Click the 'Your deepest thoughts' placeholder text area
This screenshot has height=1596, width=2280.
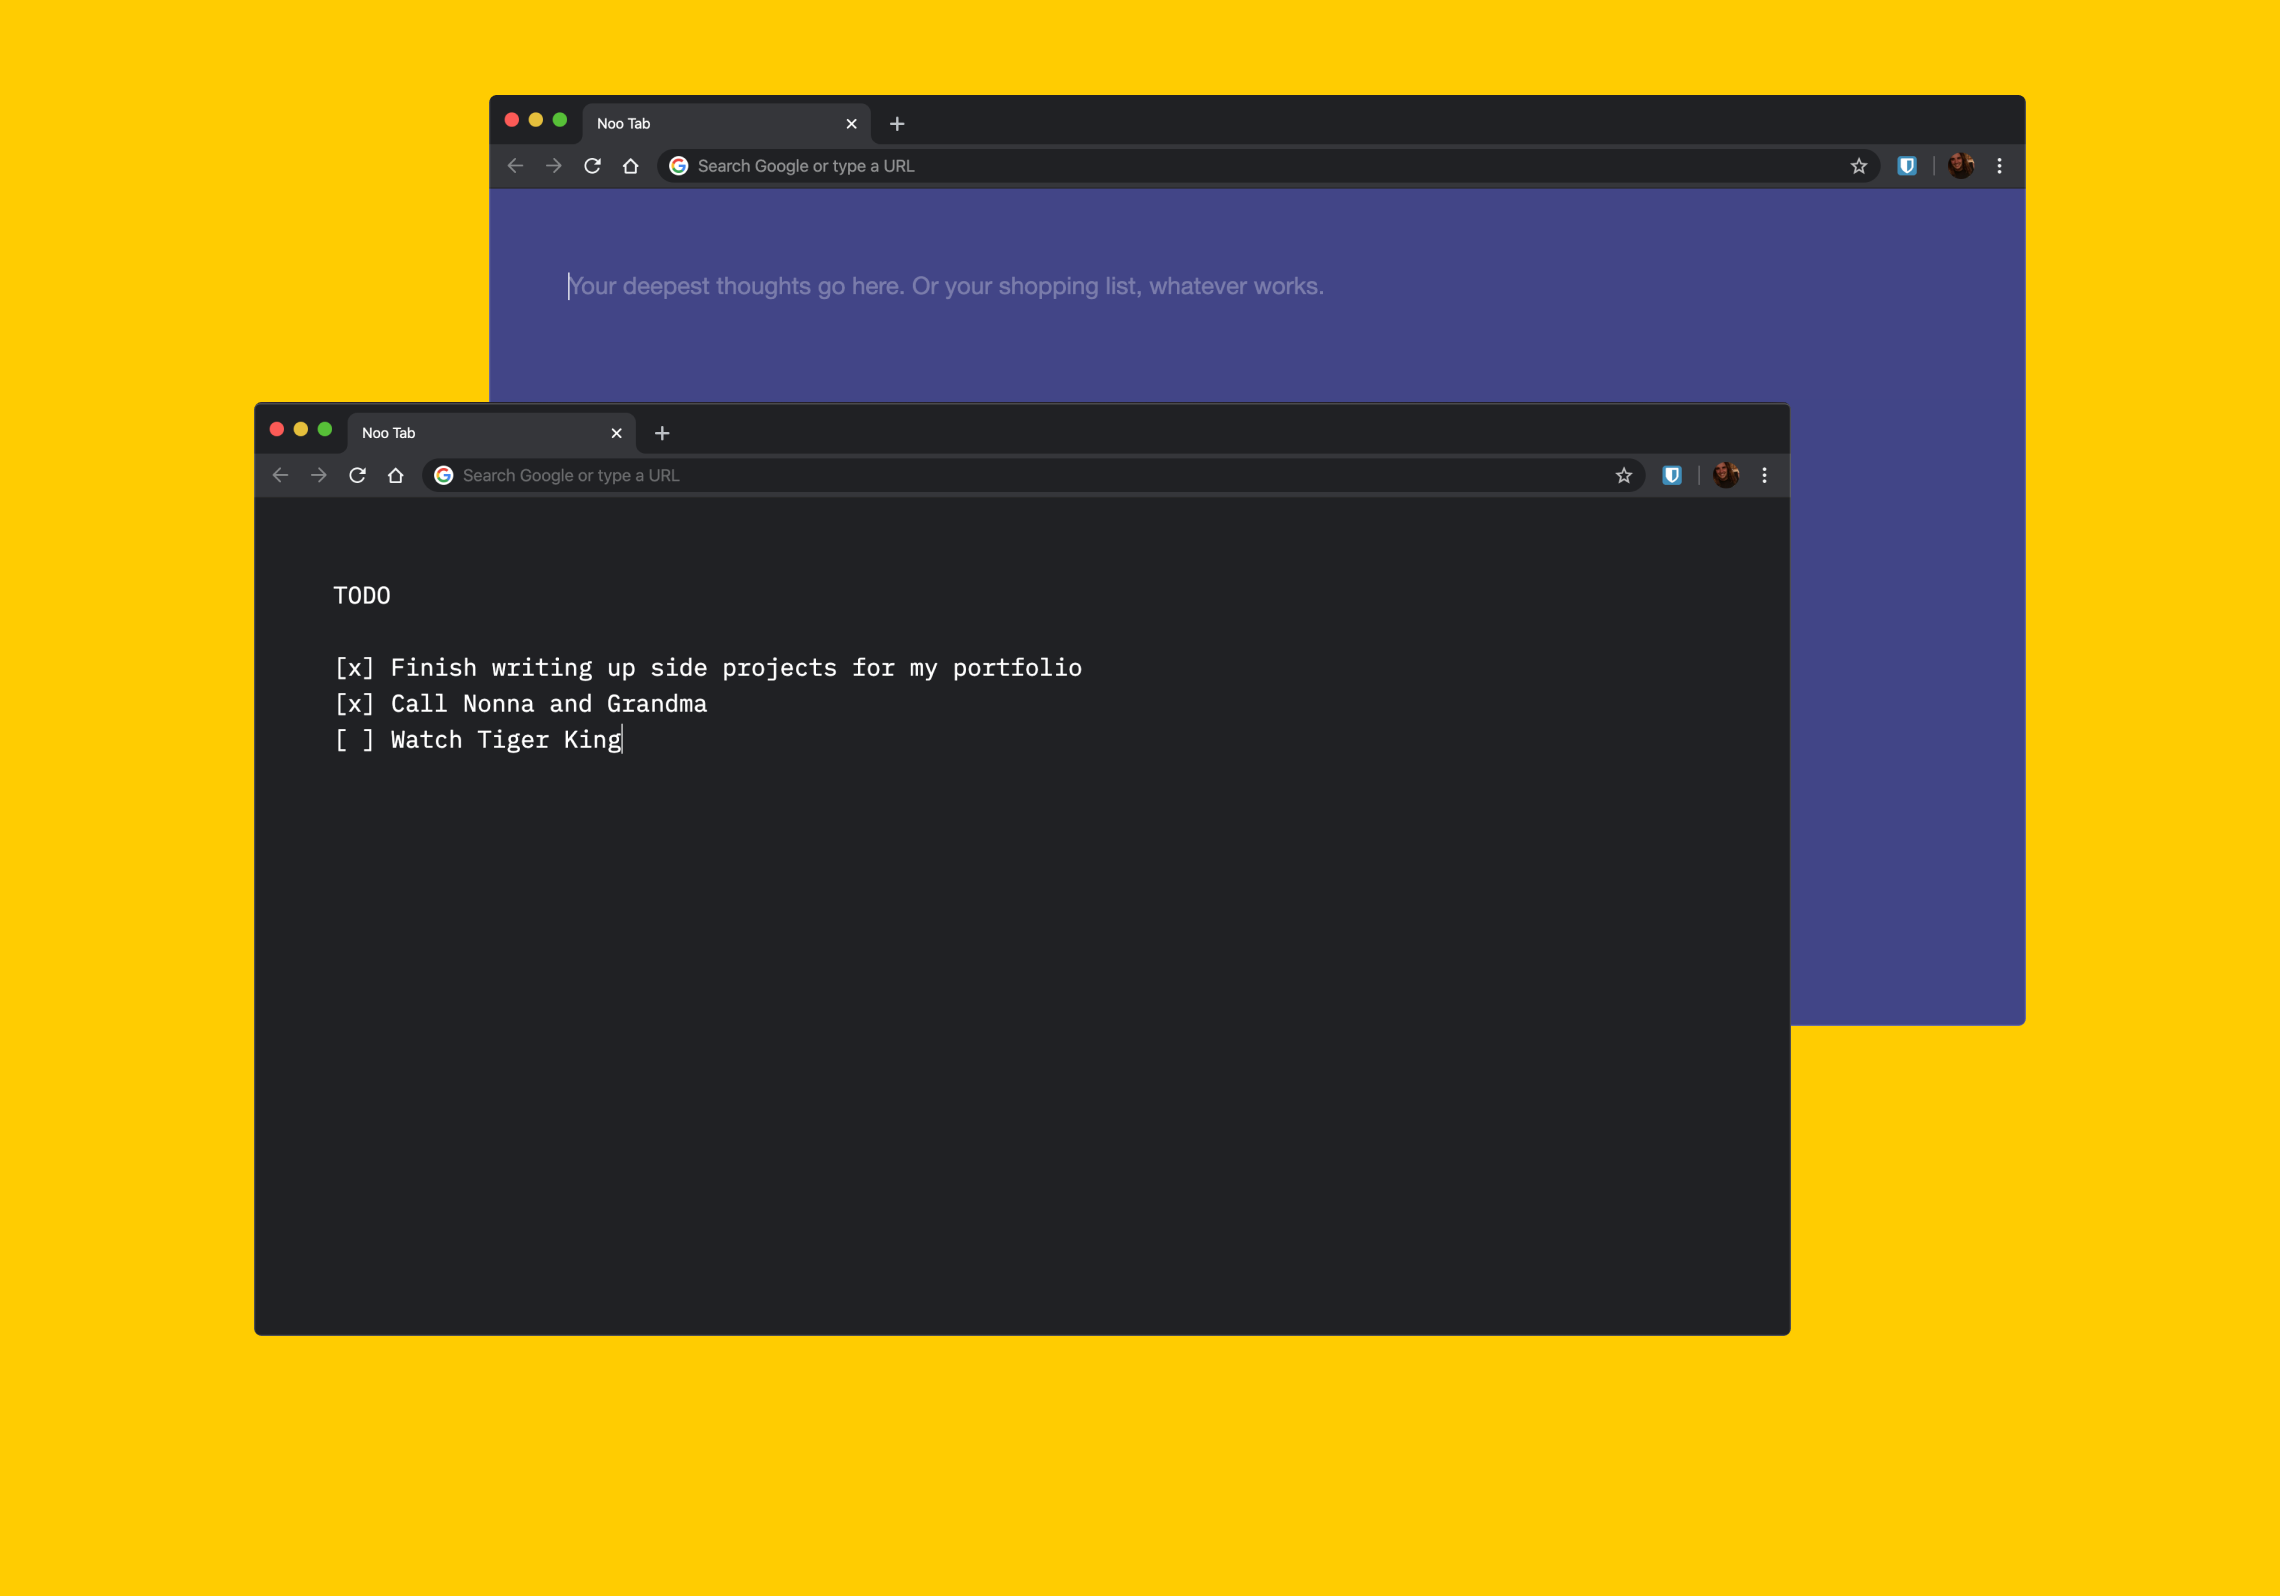[945, 286]
